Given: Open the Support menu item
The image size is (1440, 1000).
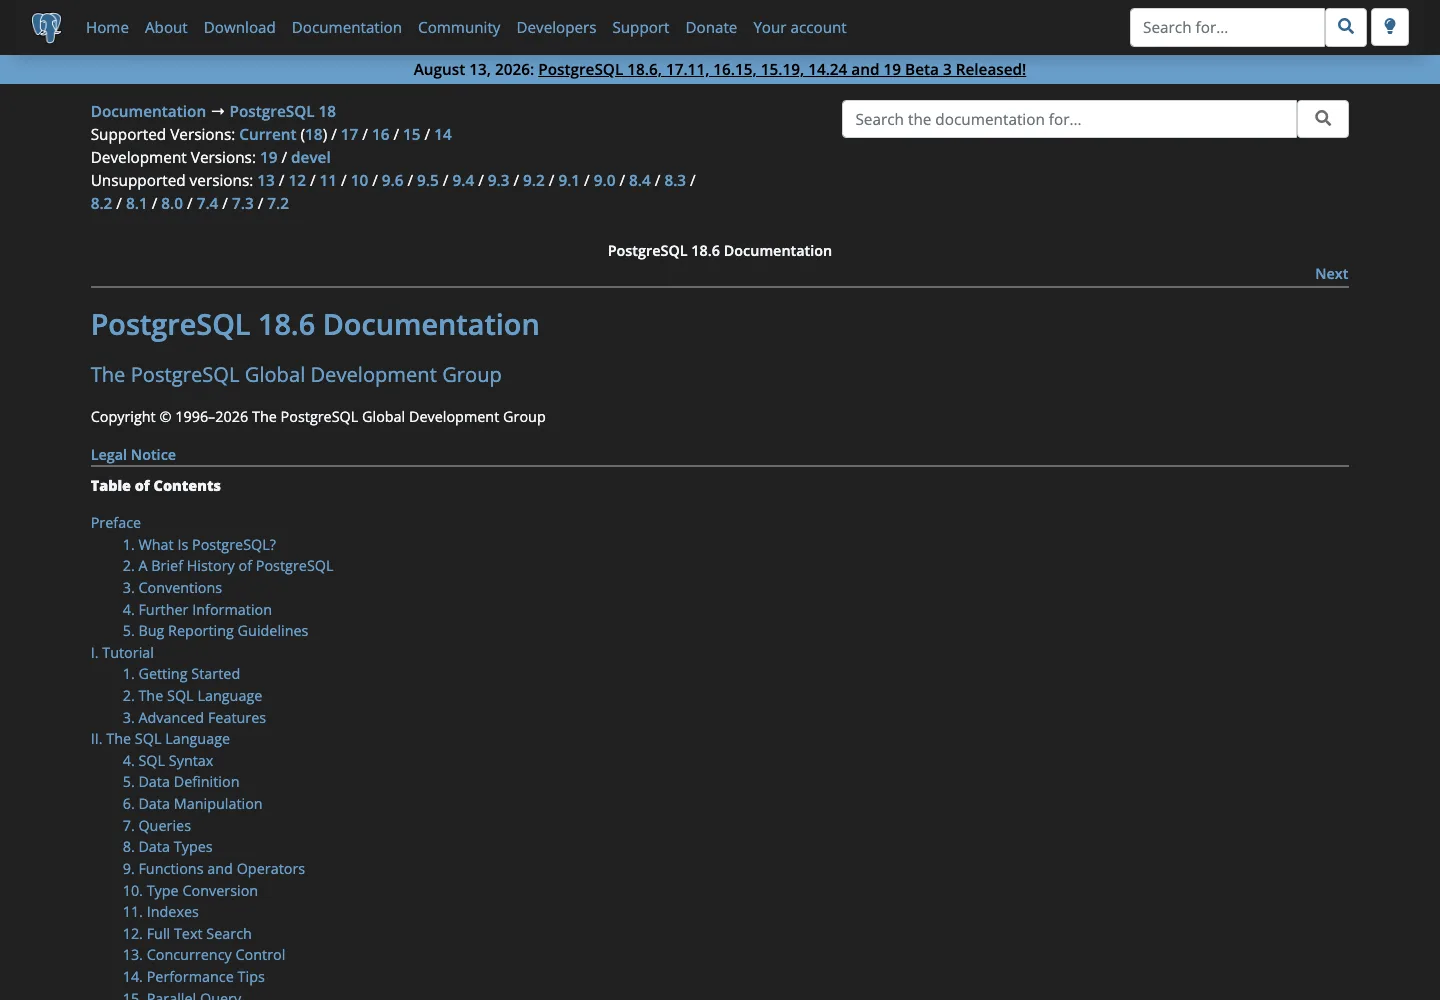Looking at the screenshot, I should pyautogui.click(x=641, y=27).
